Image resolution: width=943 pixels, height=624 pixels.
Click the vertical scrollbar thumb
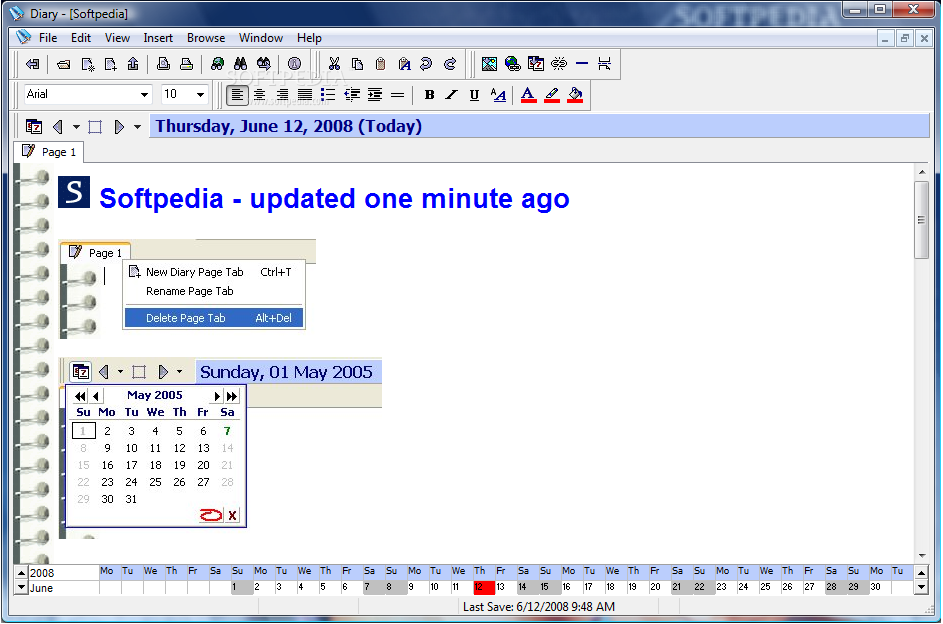click(x=921, y=220)
